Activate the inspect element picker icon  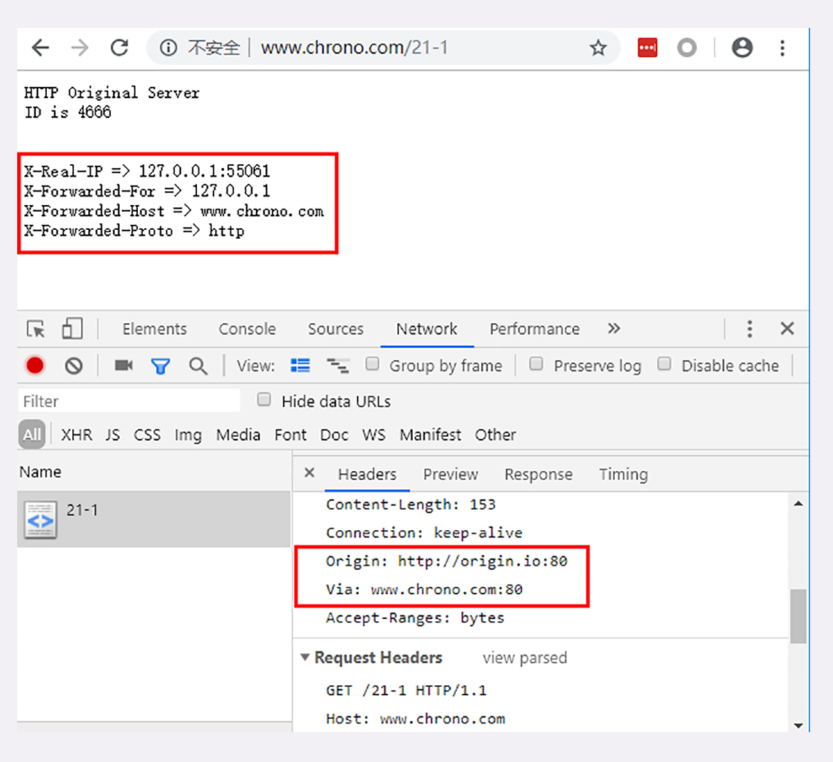click(36, 329)
